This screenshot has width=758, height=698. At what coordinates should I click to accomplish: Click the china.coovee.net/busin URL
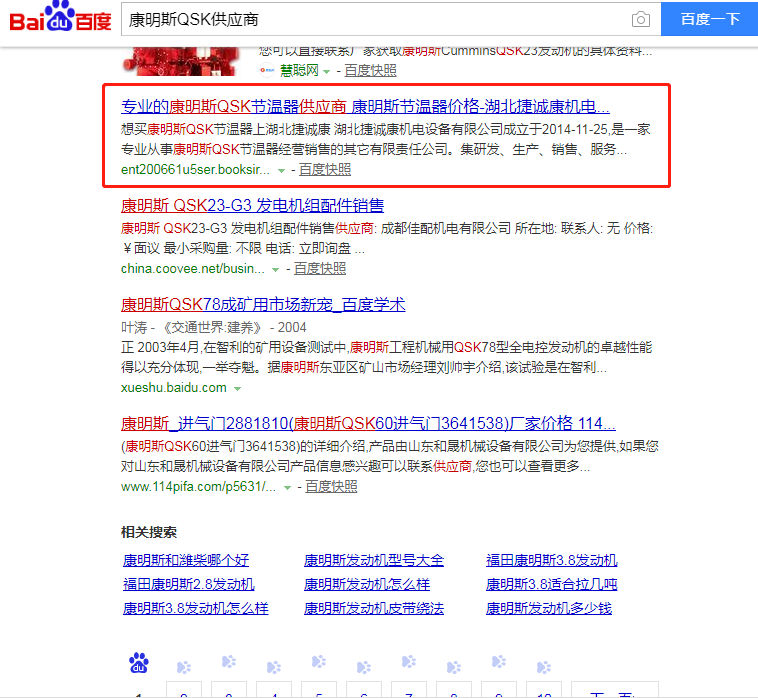[193, 269]
